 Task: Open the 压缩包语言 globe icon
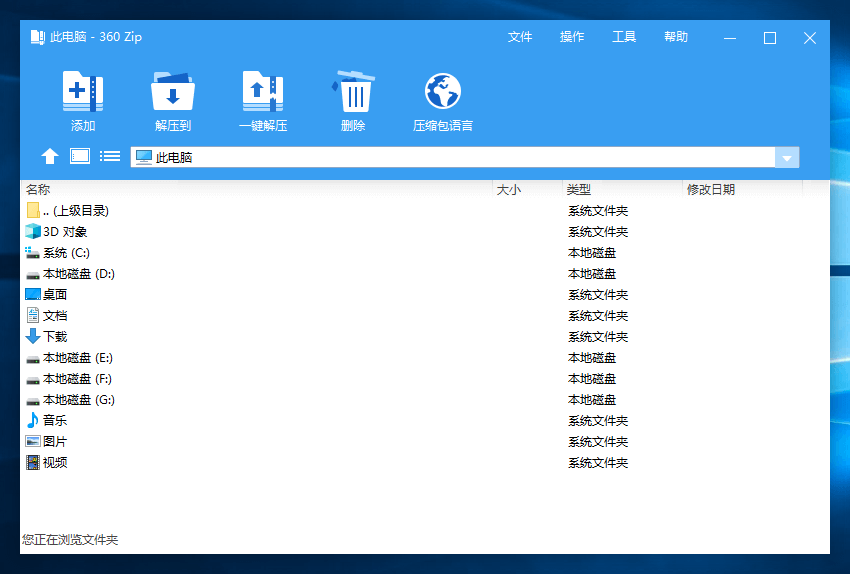(x=443, y=91)
